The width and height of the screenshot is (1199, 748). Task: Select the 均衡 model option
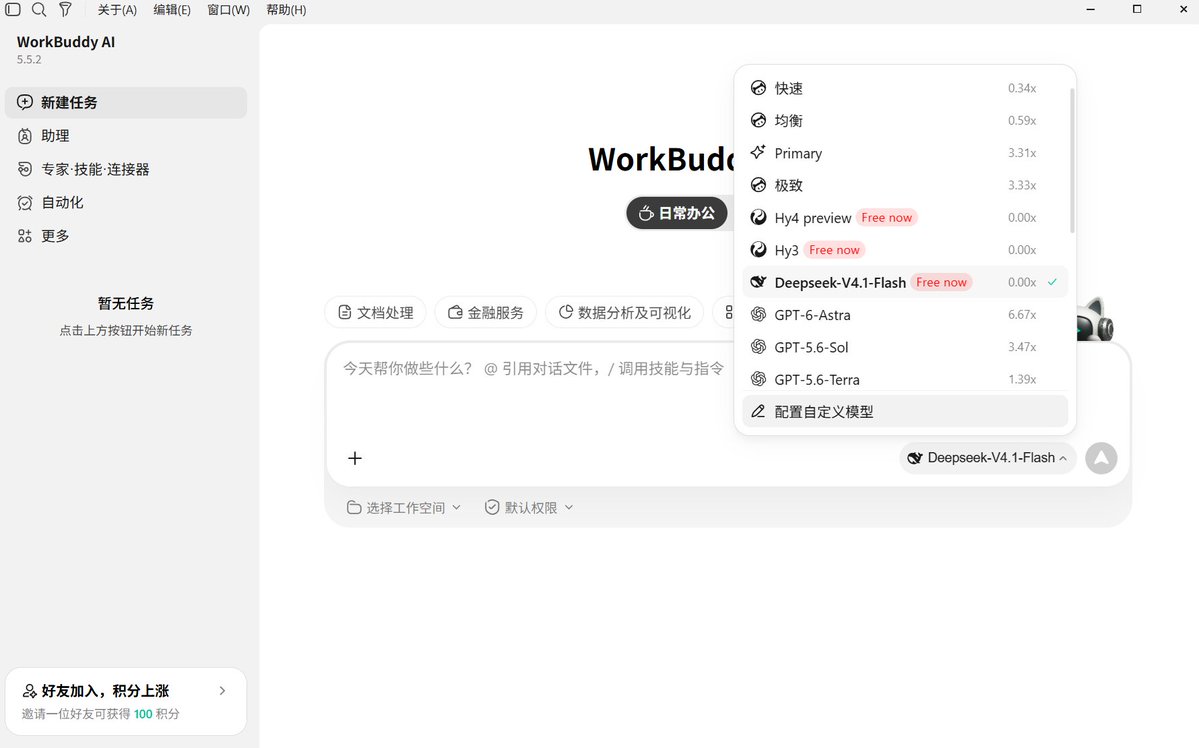click(x=905, y=120)
